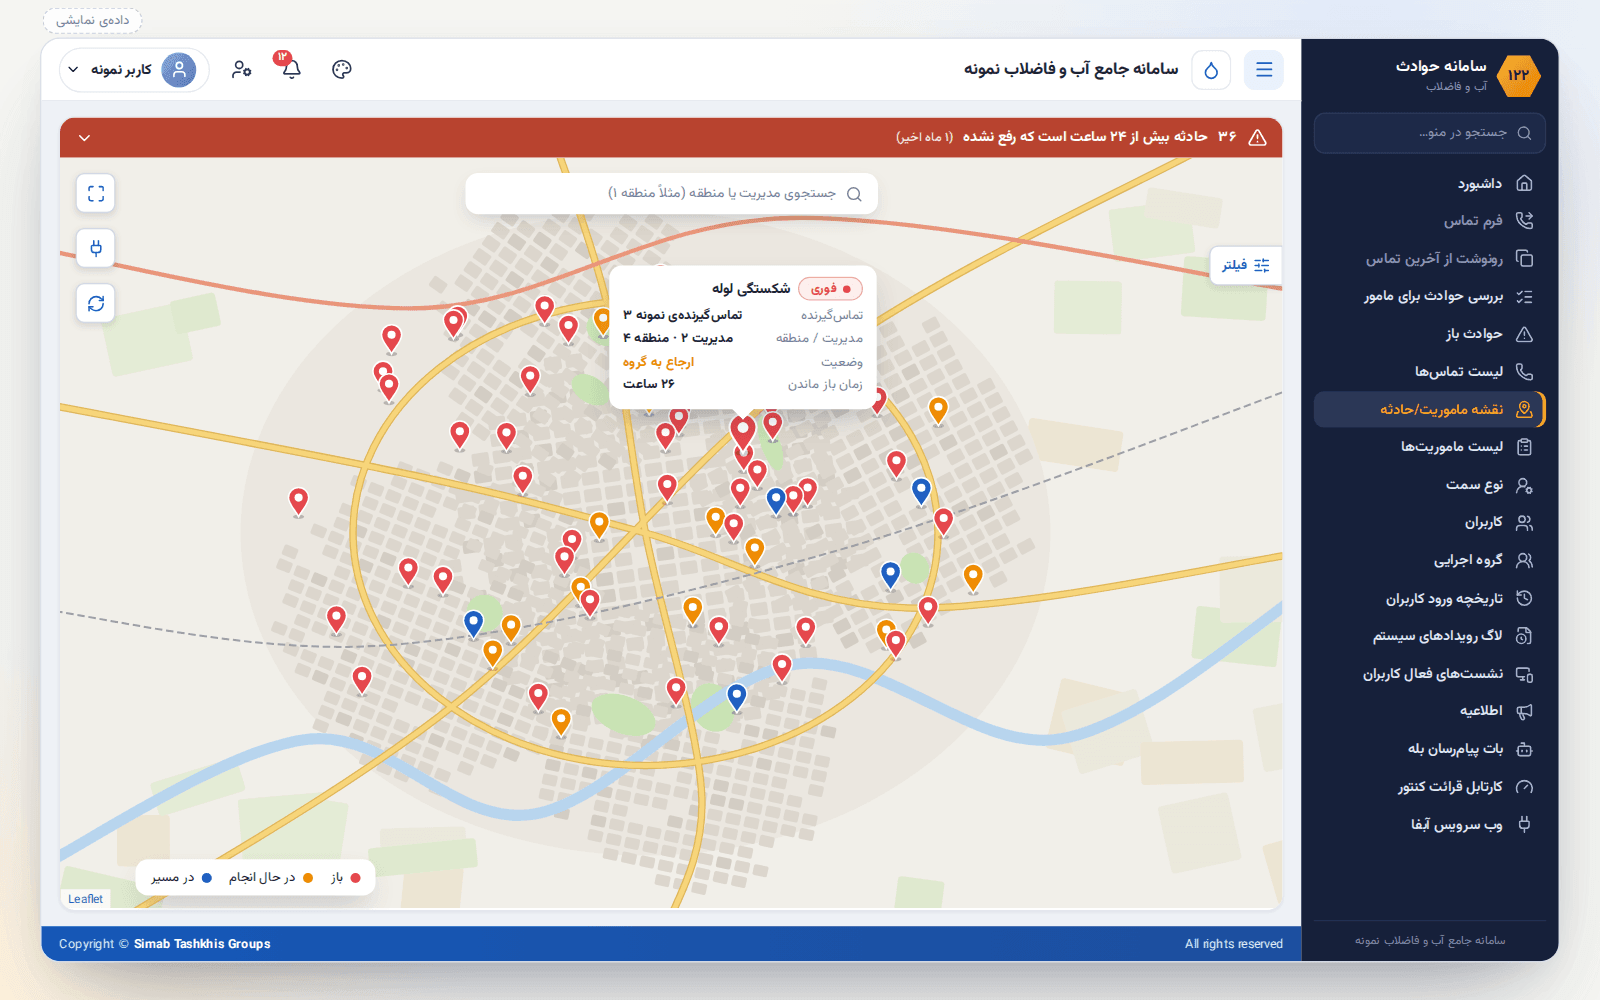Viewport: 1600px width, 1000px height.
Task: Expand the red alert banner chevron
Action: tap(84, 137)
